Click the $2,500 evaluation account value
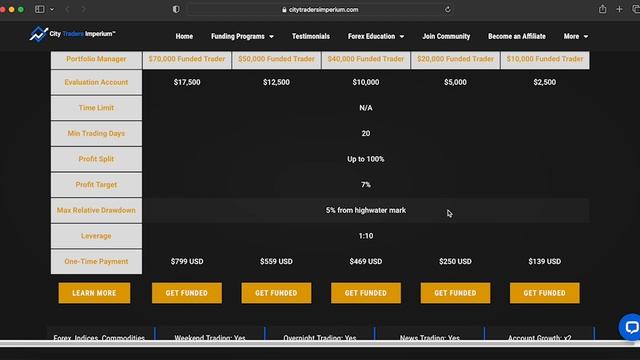 tap(544, 82)
